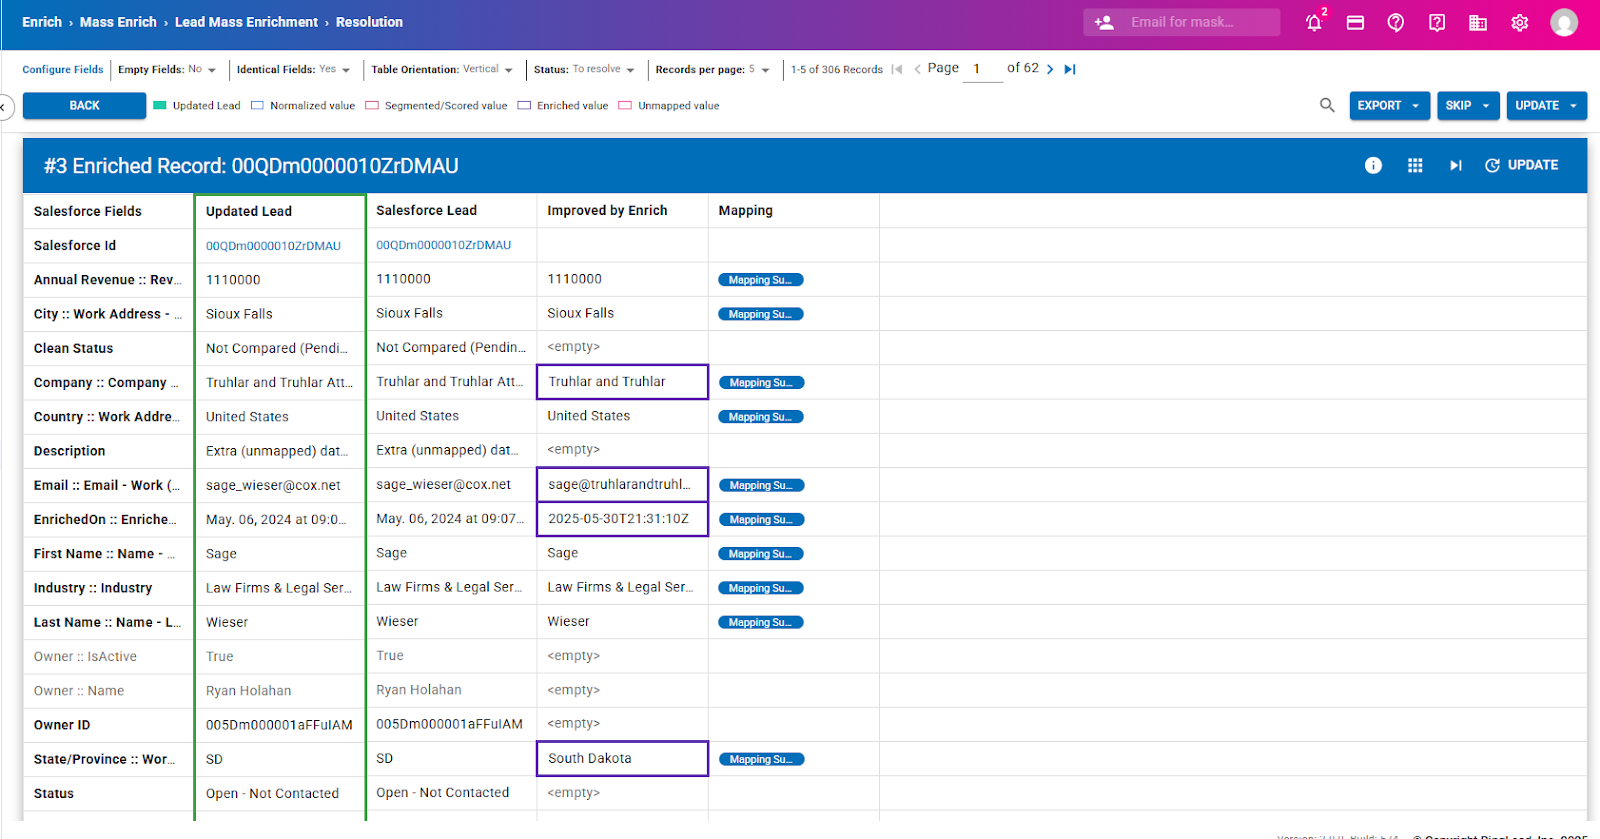Open grid view icon in record header
The image size is (1600, 839).
pos(1415,165)
